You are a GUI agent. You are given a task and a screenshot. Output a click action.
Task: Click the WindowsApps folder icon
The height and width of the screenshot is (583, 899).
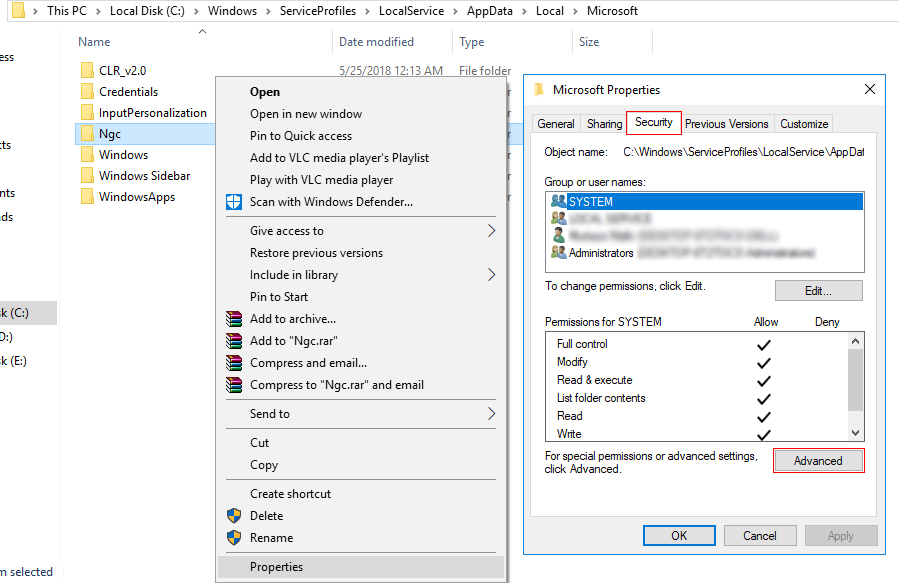[x=87, y=197]
